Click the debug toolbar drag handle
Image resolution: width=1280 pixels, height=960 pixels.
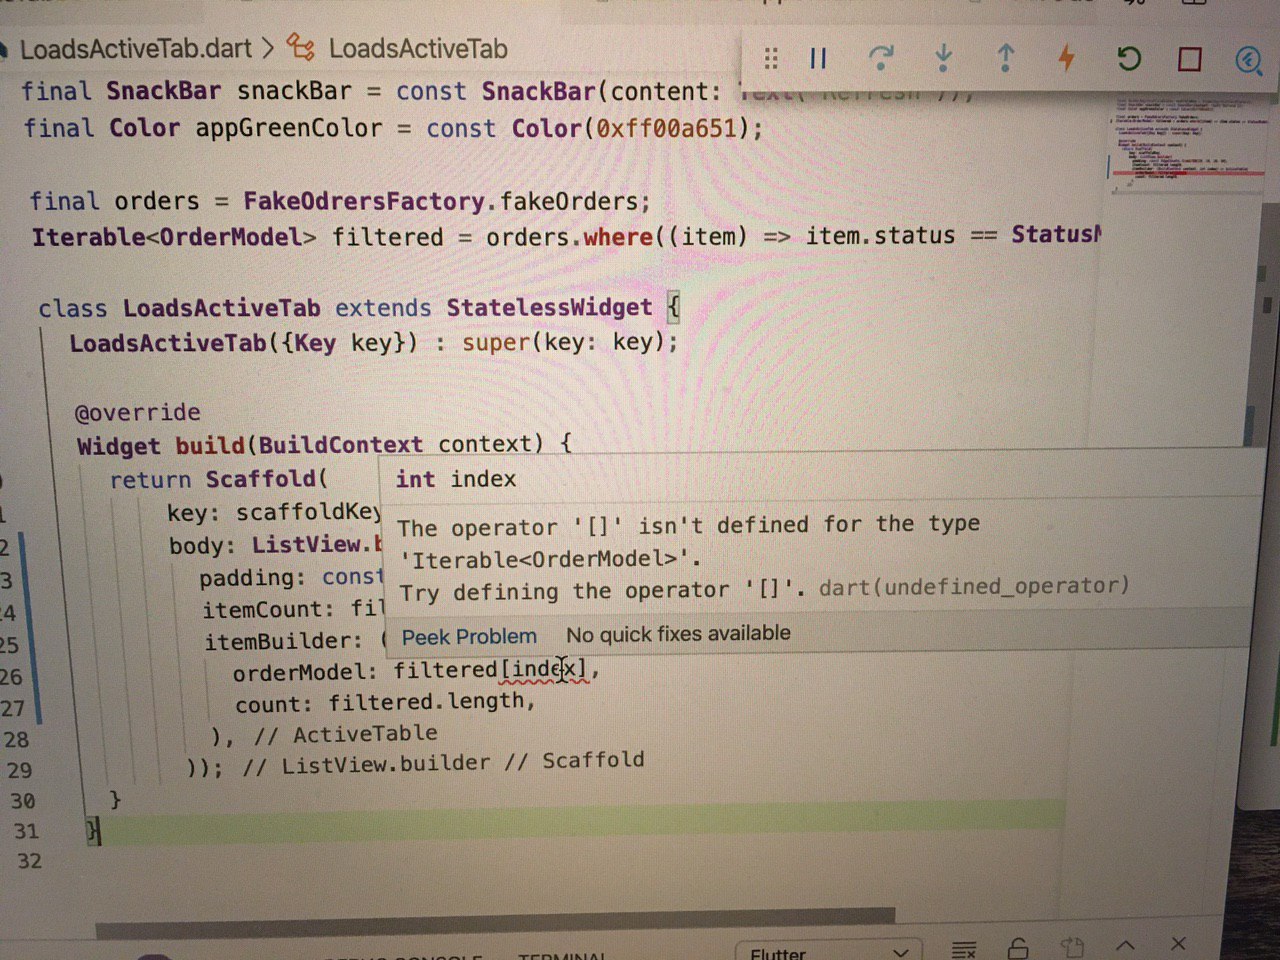[x=771, y=59]
